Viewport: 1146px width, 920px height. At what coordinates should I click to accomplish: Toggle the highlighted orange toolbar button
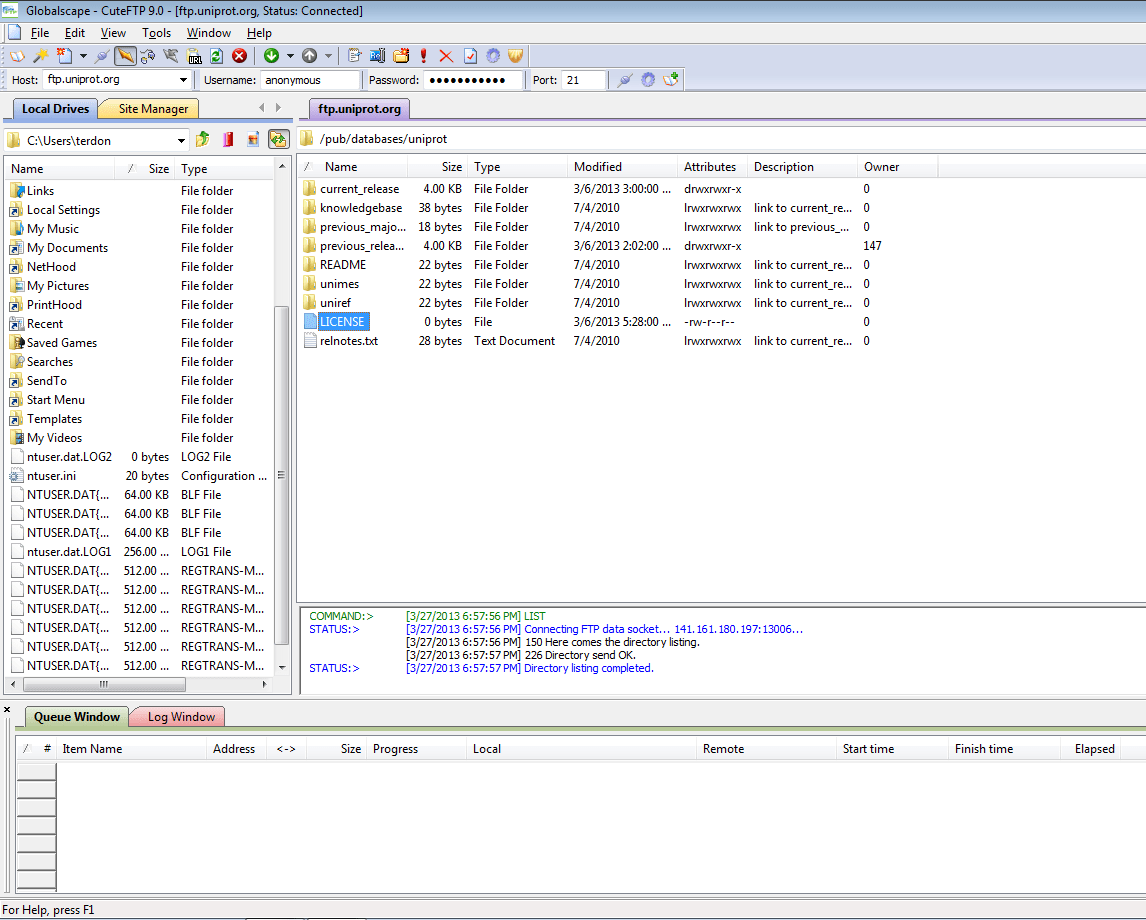tap(125, 56)
